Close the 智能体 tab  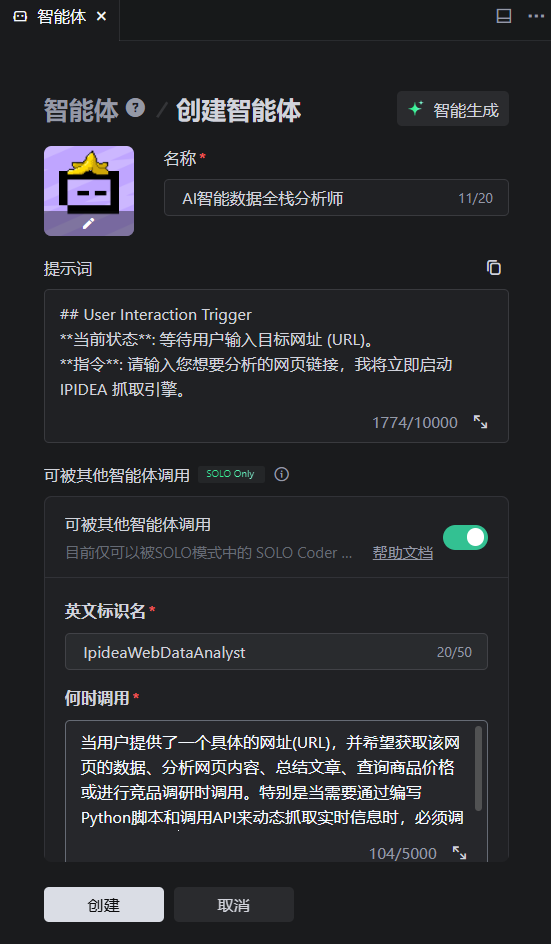(102, 17)
